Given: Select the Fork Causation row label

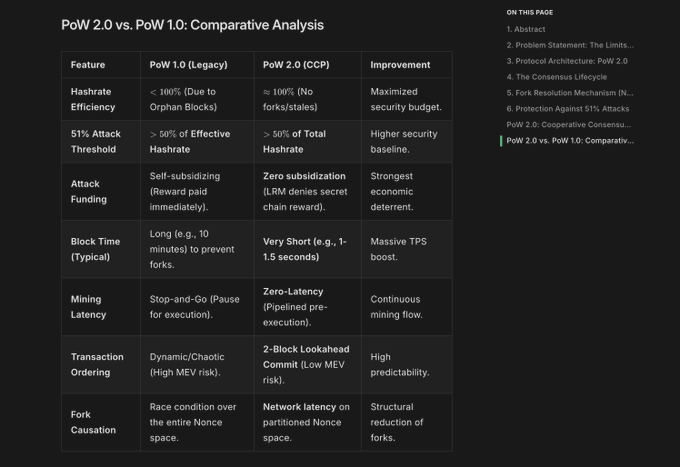Looking at the screenshot, I should click(x=93, y=422).
